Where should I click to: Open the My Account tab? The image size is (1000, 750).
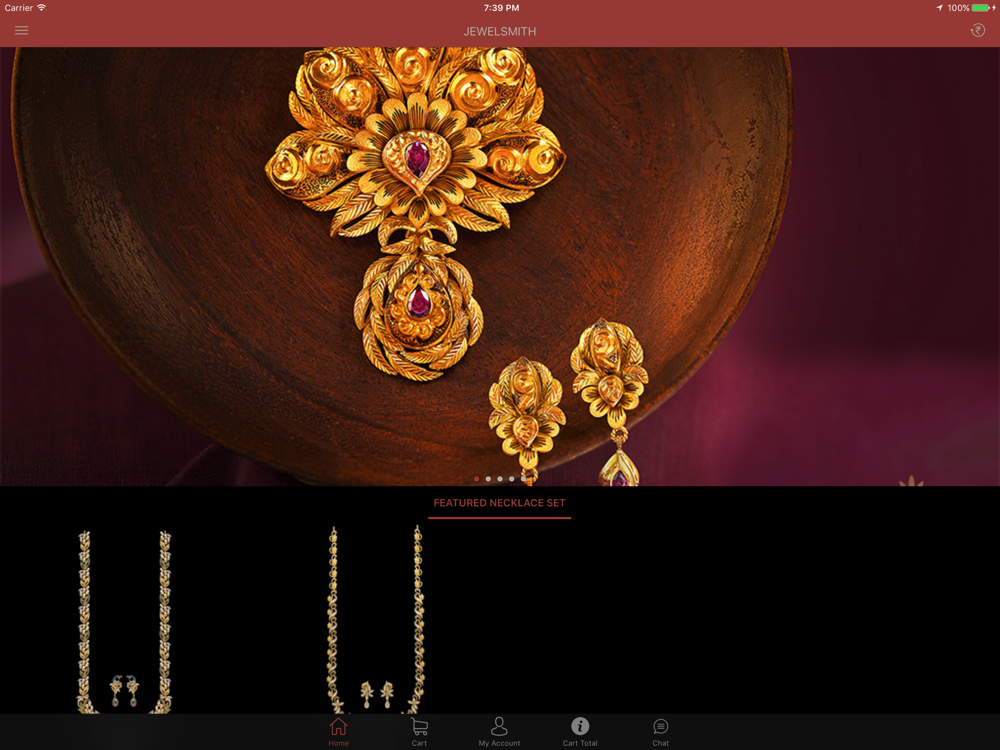pos(499,732)
